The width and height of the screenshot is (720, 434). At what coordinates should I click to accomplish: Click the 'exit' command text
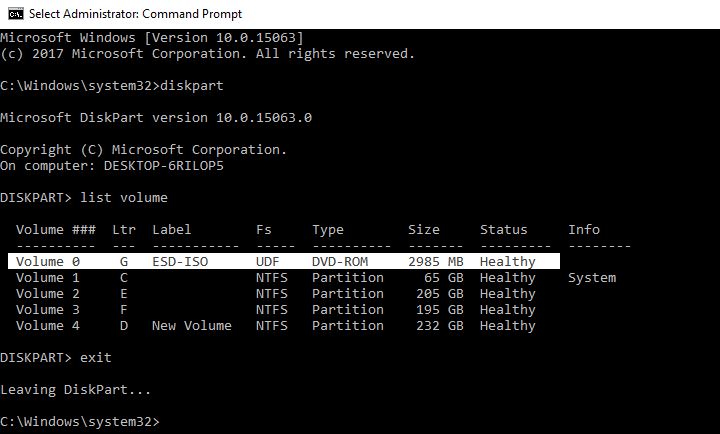(x=96, y=357)
